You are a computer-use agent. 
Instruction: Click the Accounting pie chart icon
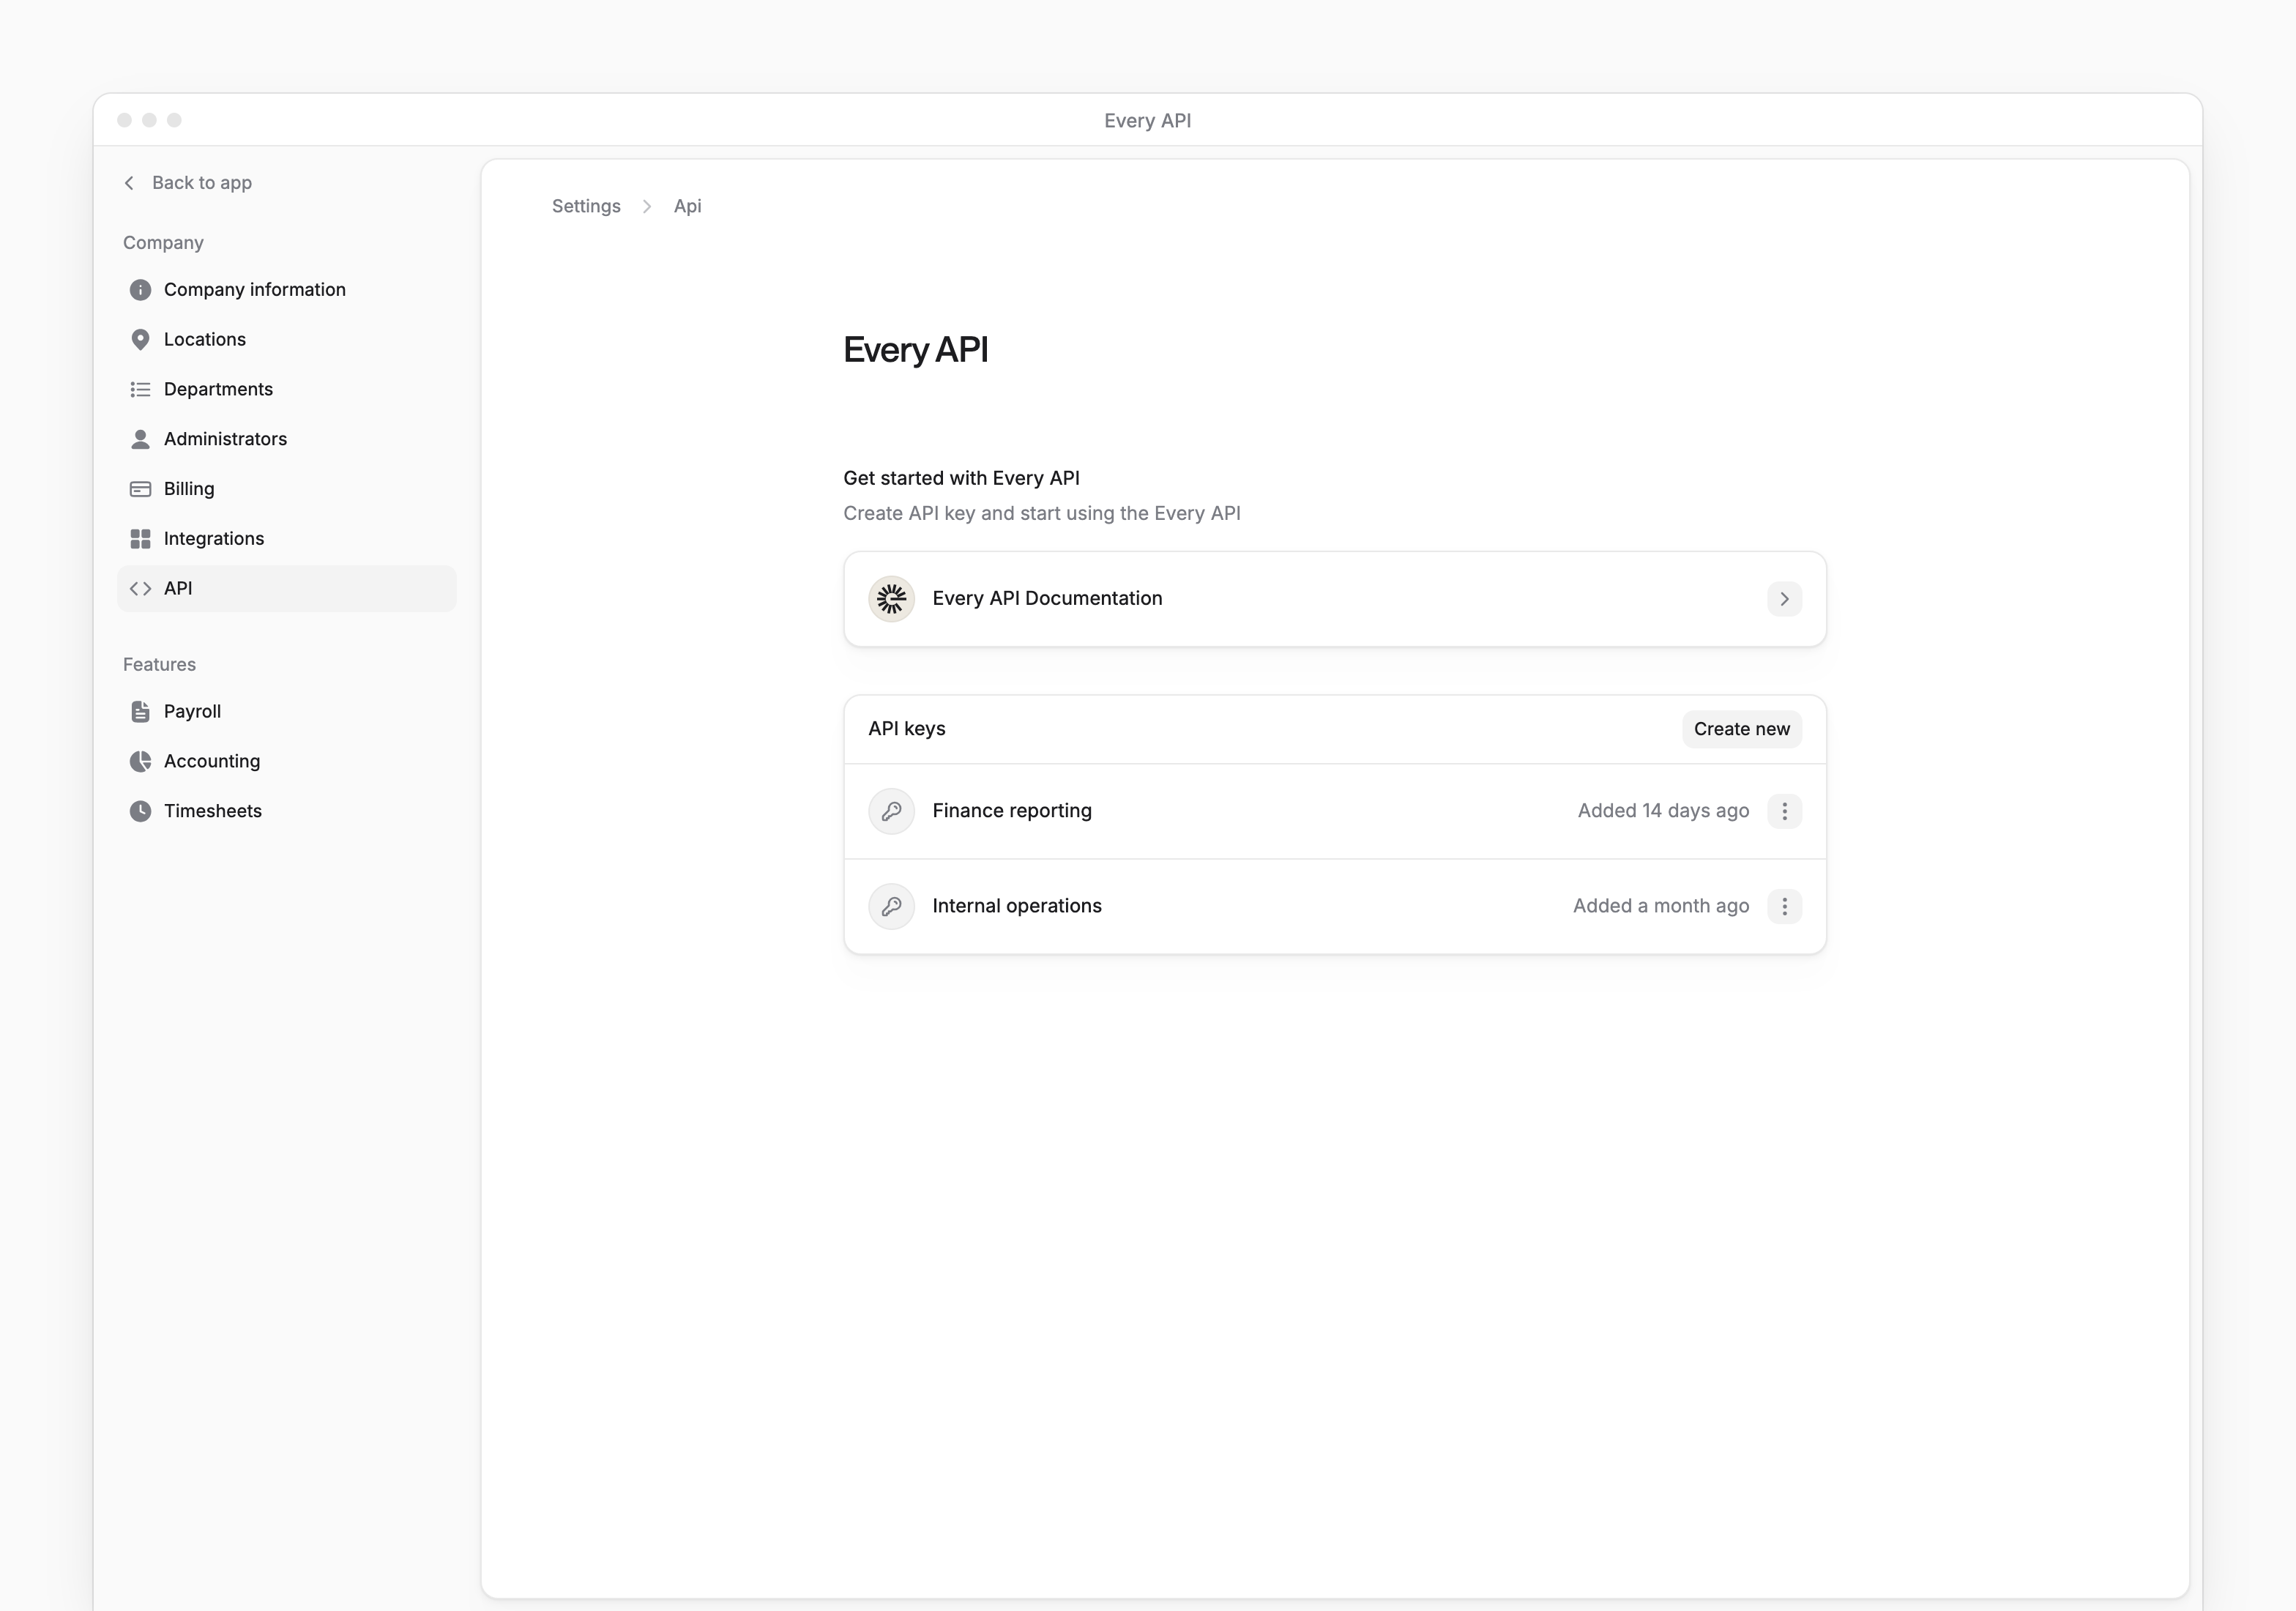pos(140,761)
